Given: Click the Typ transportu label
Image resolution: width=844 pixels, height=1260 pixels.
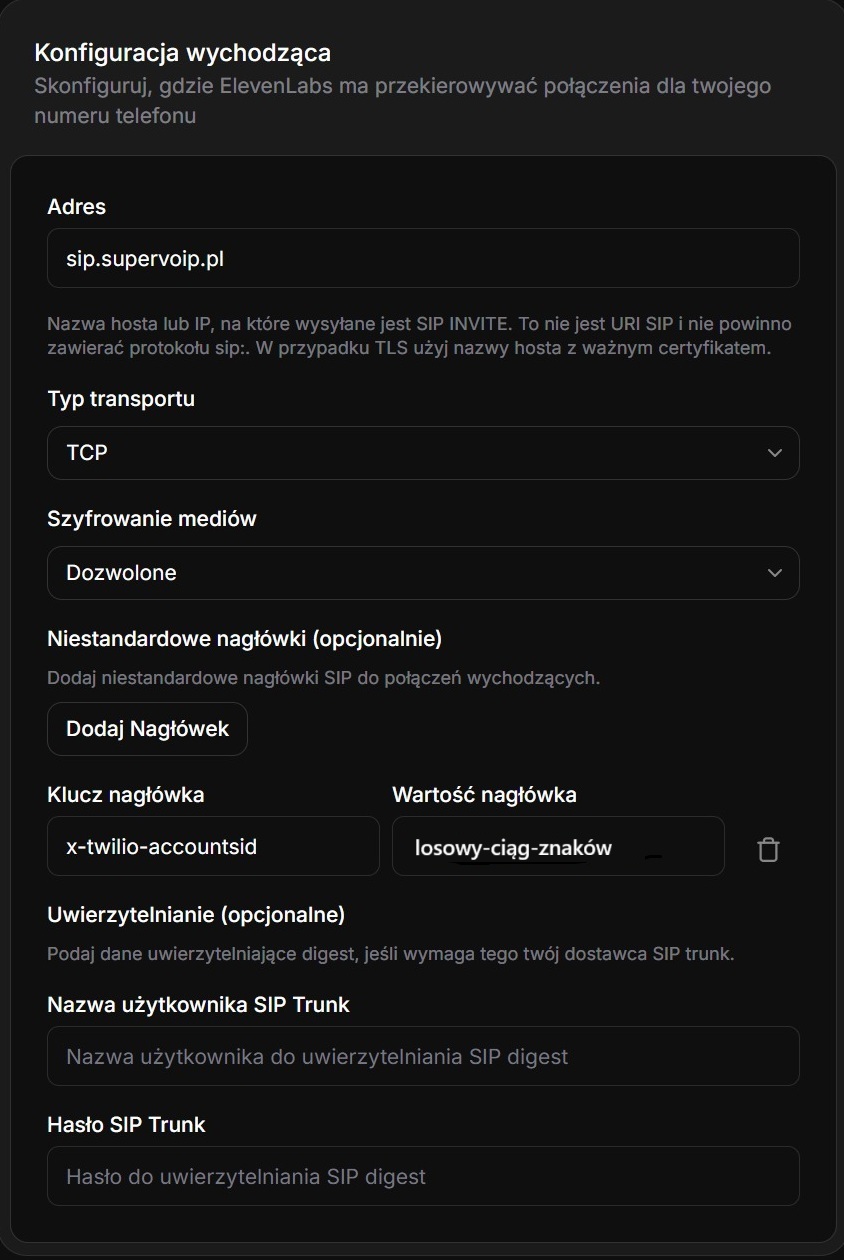Looking at the screenshot, I should [x=121, y=398].
